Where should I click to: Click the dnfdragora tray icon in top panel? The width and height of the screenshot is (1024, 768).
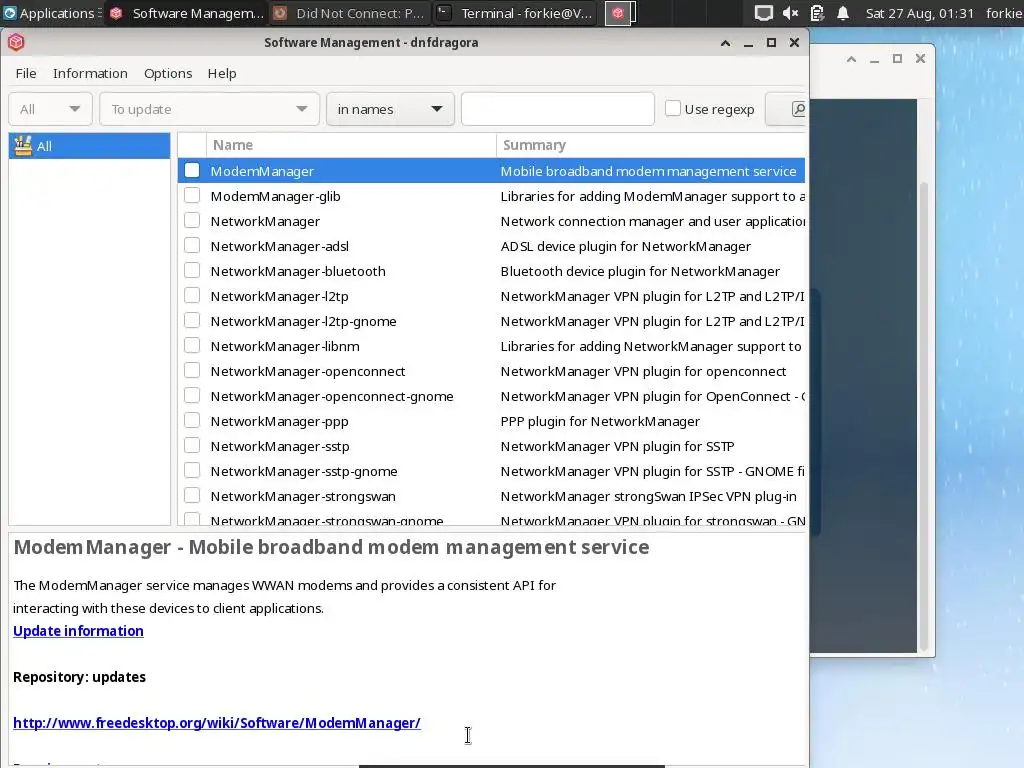[618, 13]
